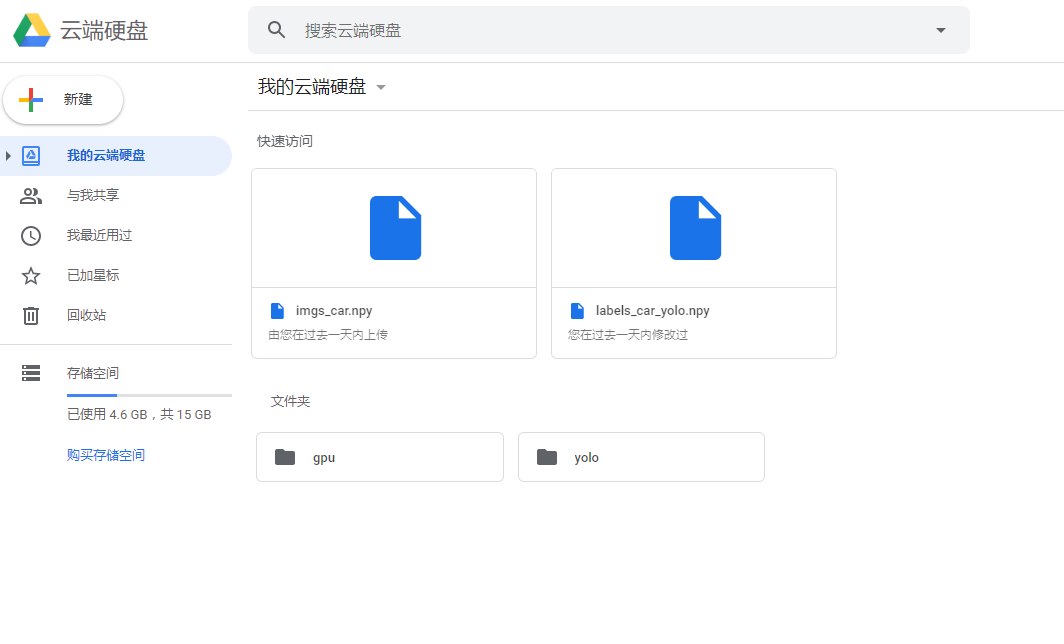Click the Google Drive logo icon
This screenshot has width=1064, height=644.
coord(32,31)
